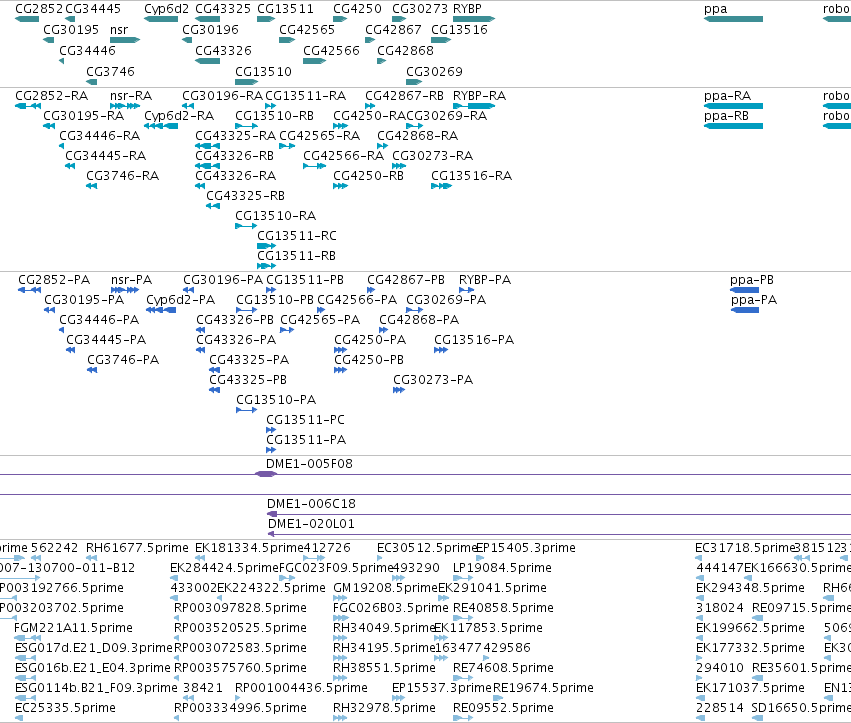Open the DME1-020L01 clone feature
Screen dimensions: 851x723
pos(559,535)
